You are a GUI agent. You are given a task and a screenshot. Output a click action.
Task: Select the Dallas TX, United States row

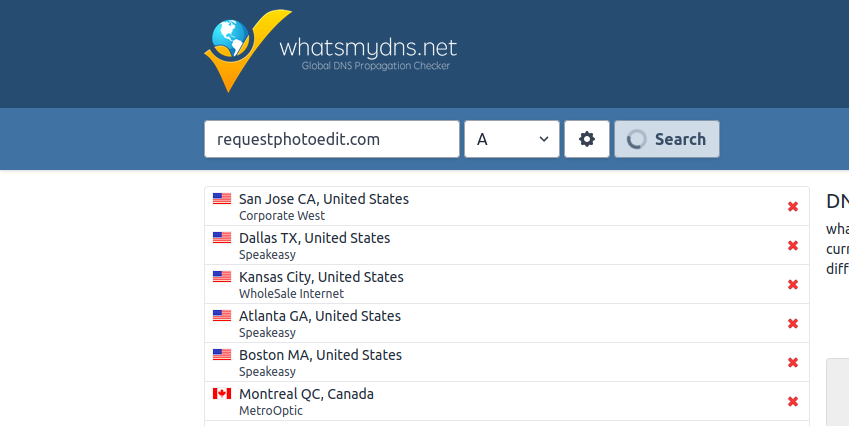click(507, 245)
